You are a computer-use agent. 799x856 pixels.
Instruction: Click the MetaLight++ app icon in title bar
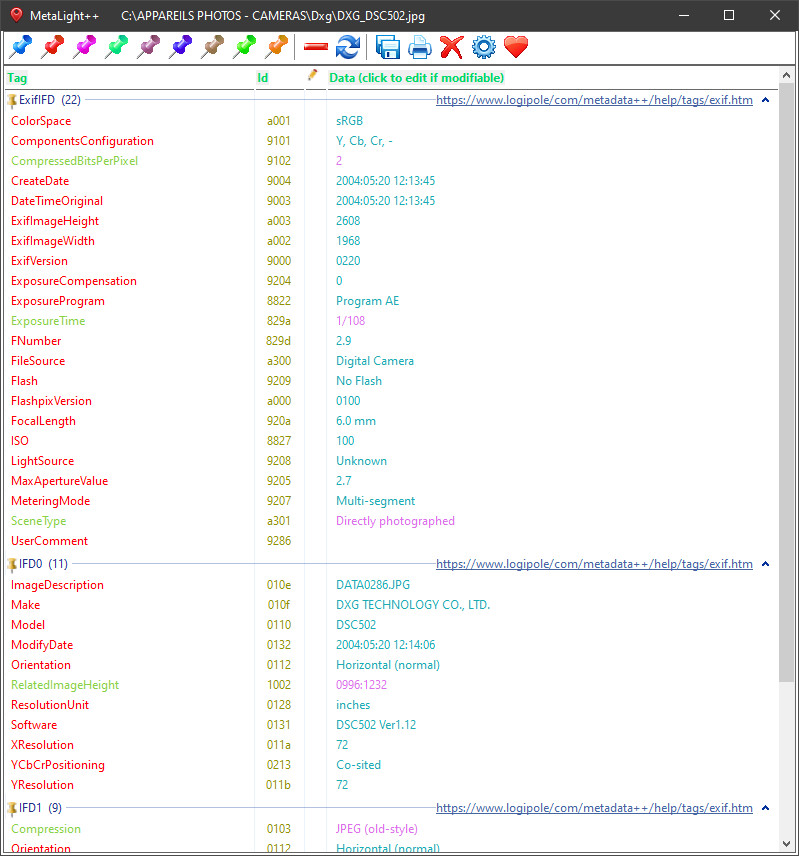click(x=16, y=15)
